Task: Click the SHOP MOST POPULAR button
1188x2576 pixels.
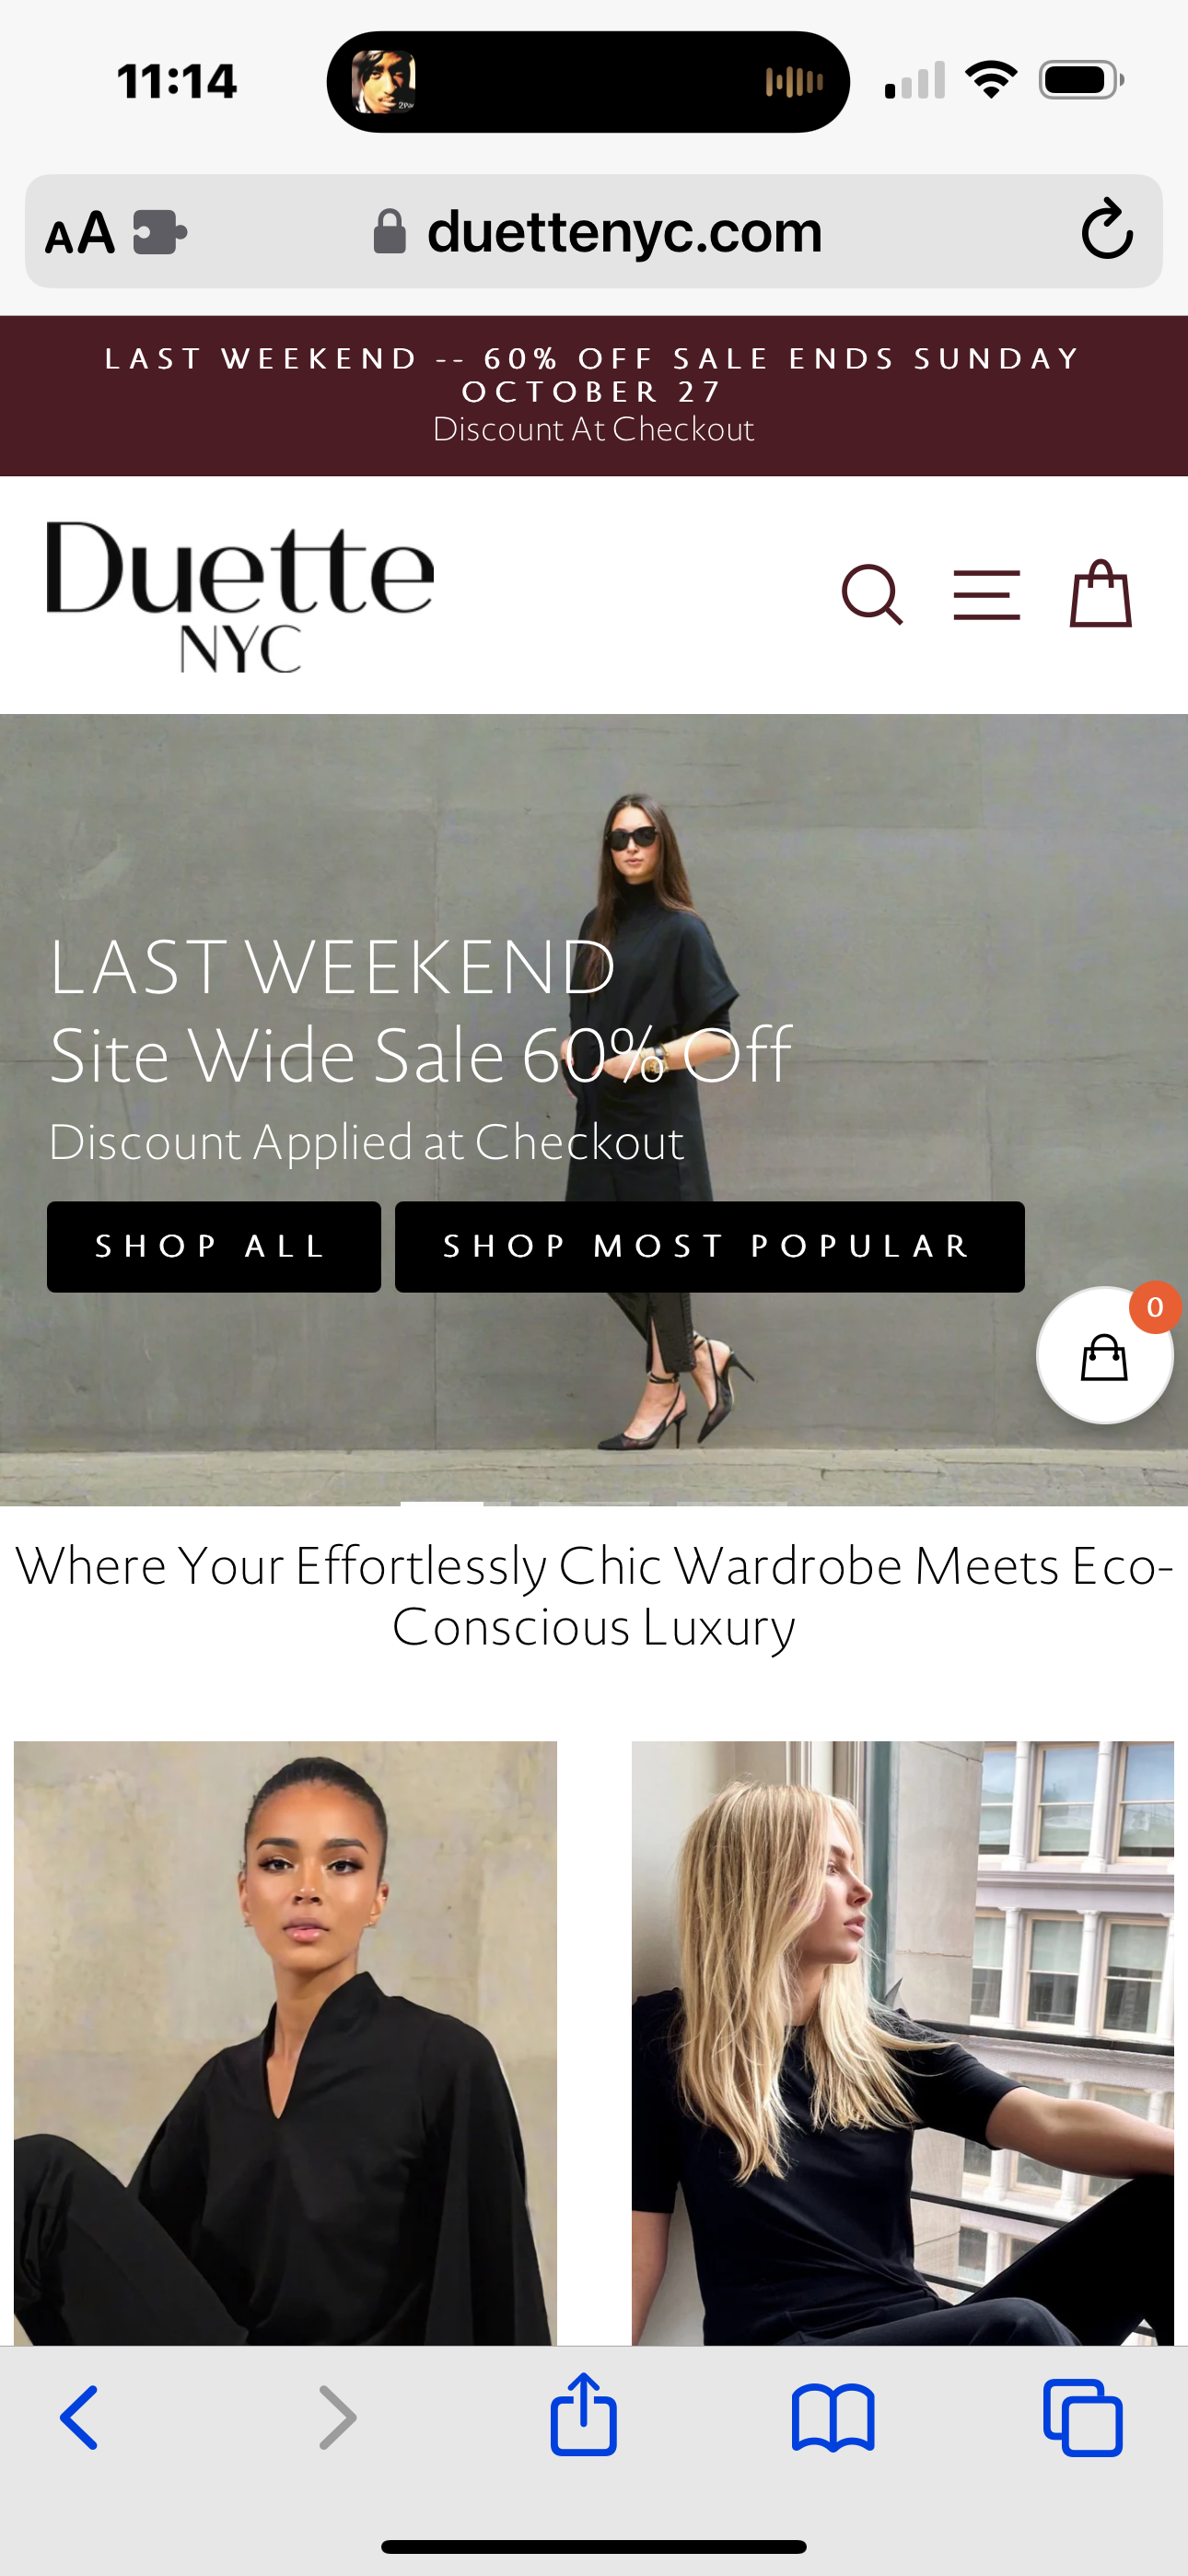Action: [x=709, y=1246]
